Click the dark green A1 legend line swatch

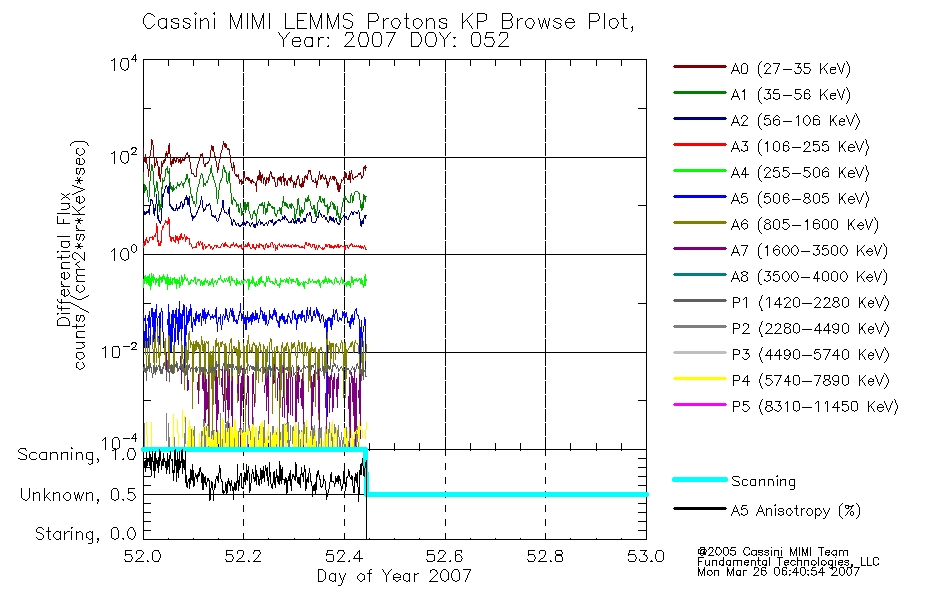[x=699, y=93]
